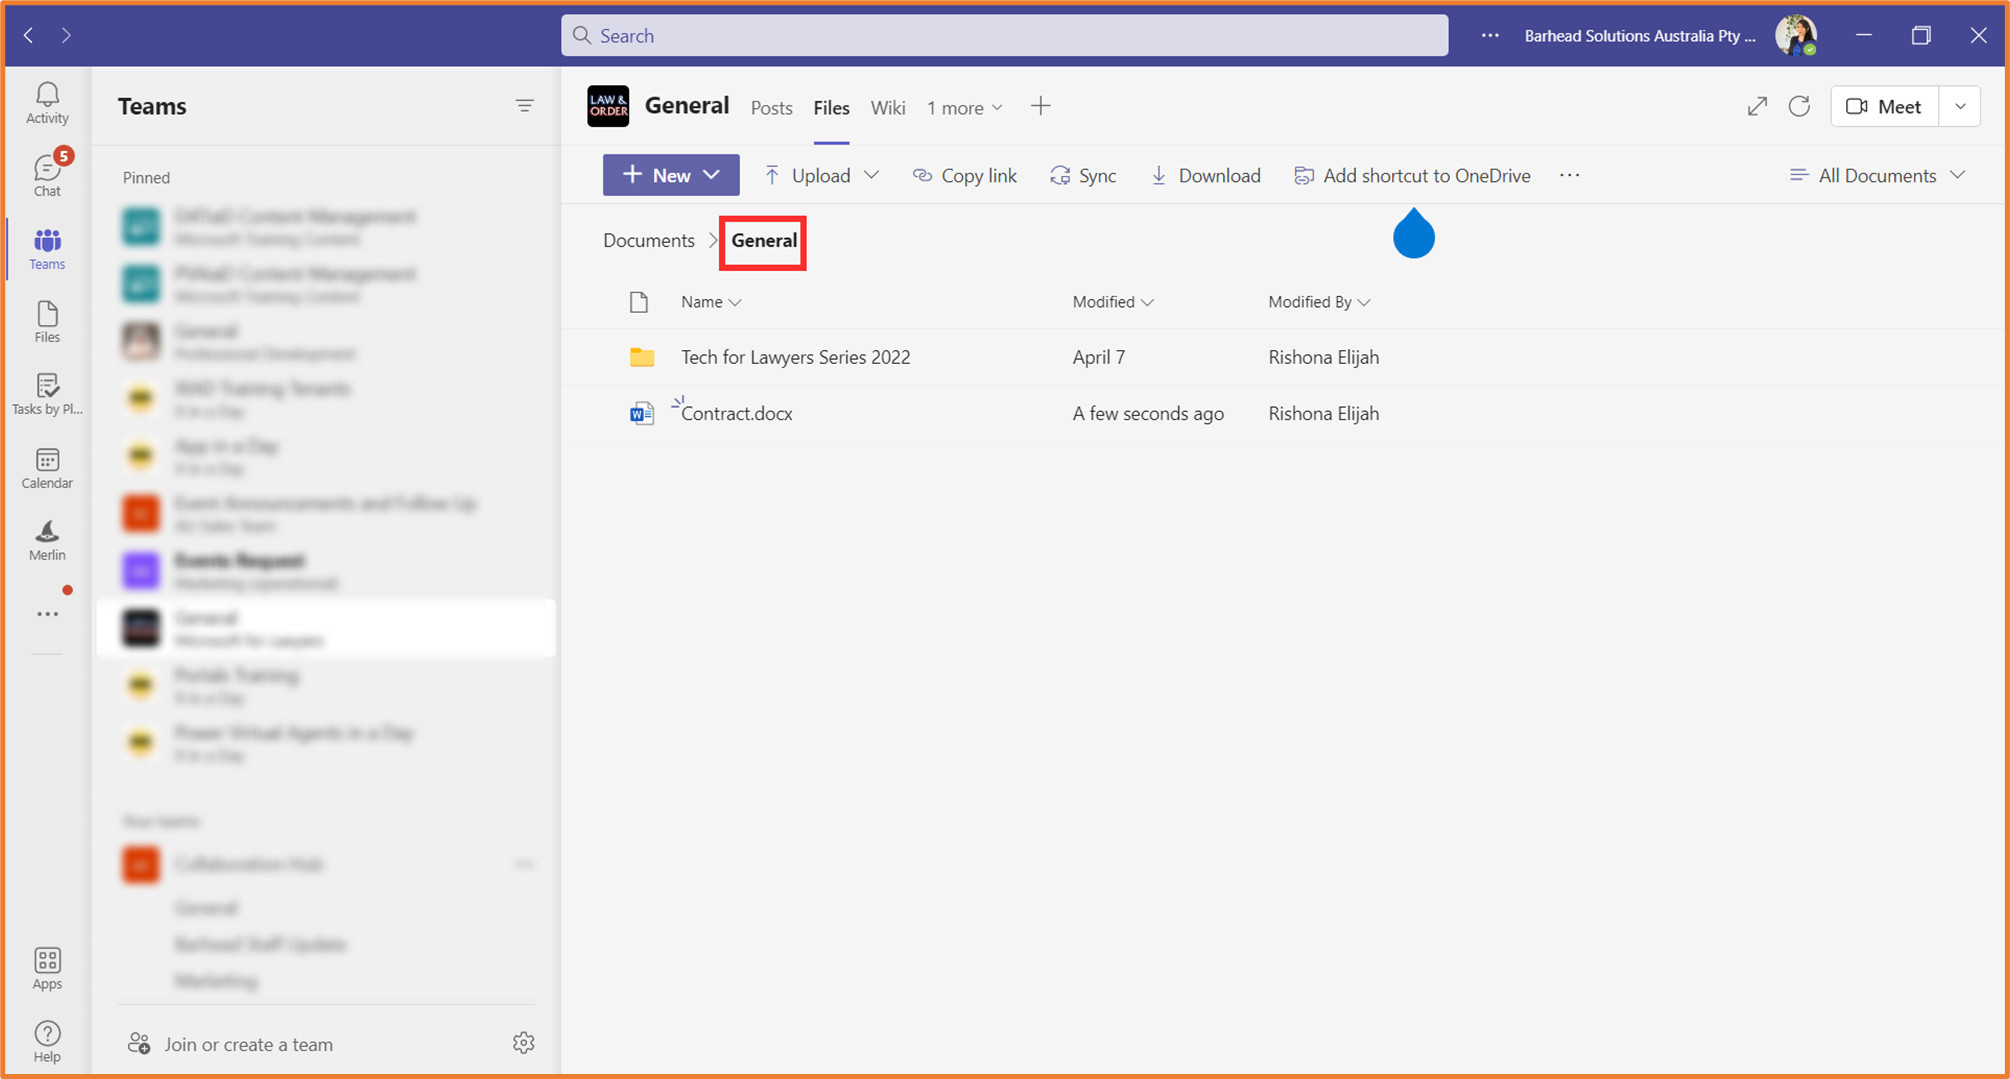Switch to the Posts tab
The image size is (2010, 1079).
(771, 107)
